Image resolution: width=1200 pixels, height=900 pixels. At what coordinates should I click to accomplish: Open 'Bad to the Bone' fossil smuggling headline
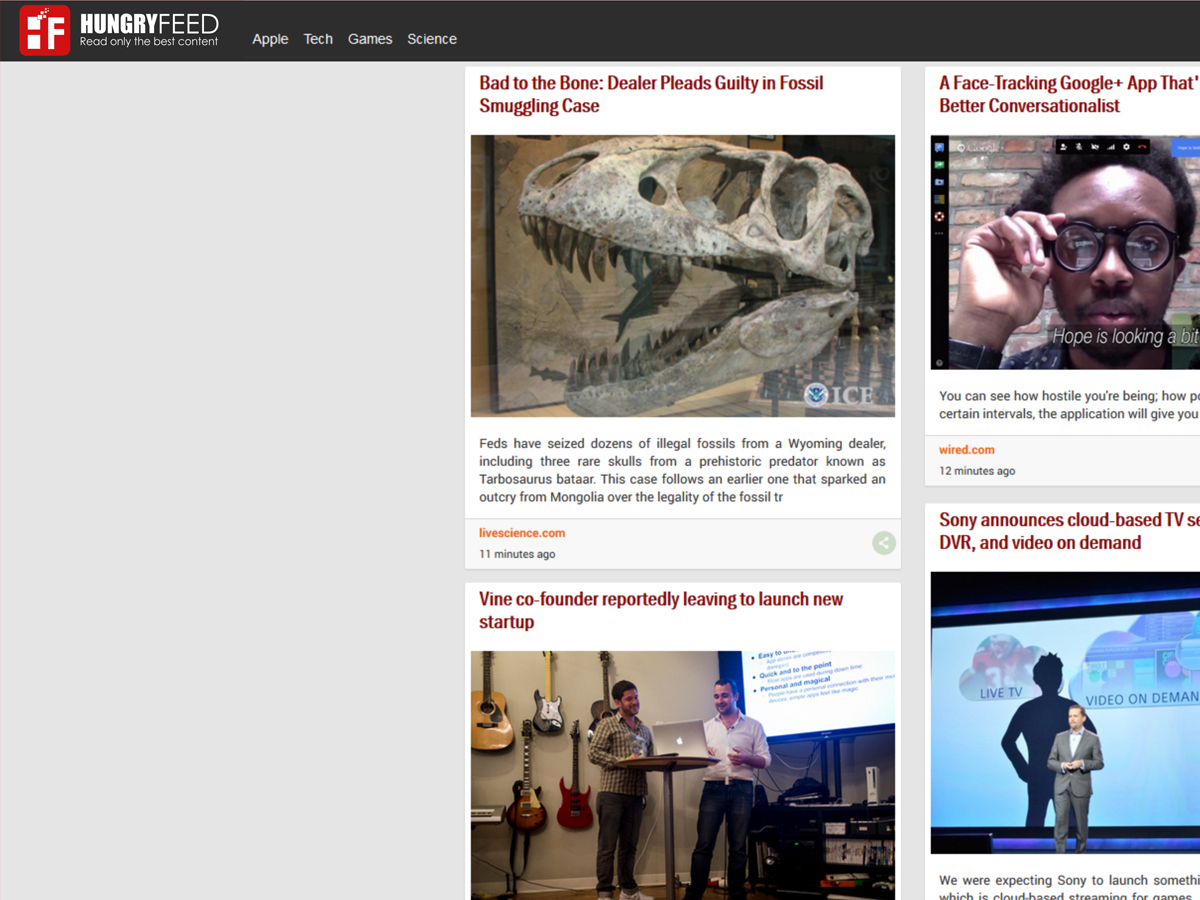click(x=651, y=94)
